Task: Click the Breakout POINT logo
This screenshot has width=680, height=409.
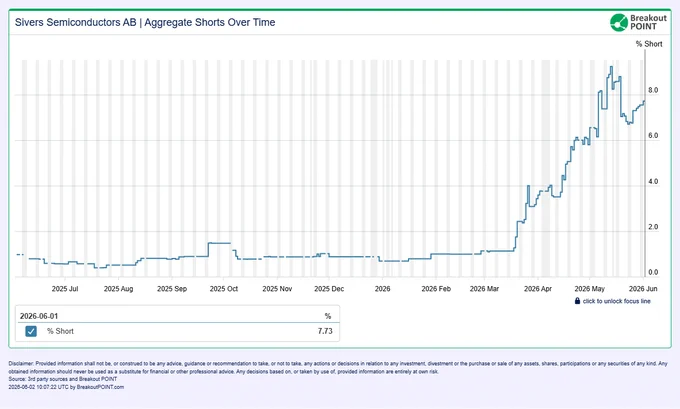Action: (x=638, y=22)
